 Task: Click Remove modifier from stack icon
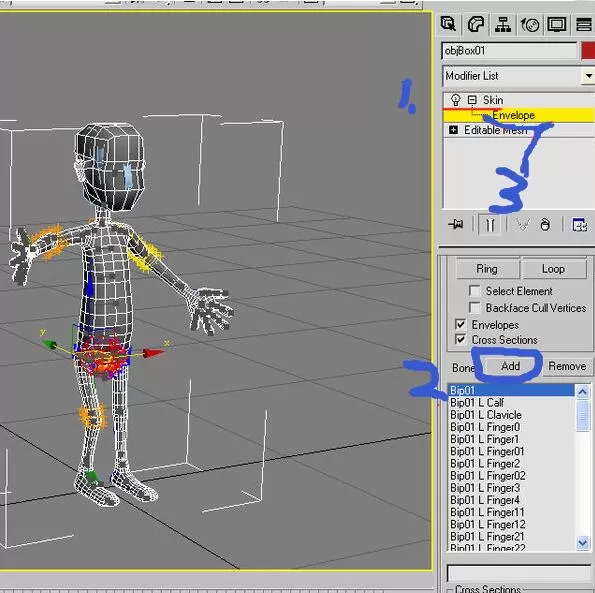coord(545,225)
